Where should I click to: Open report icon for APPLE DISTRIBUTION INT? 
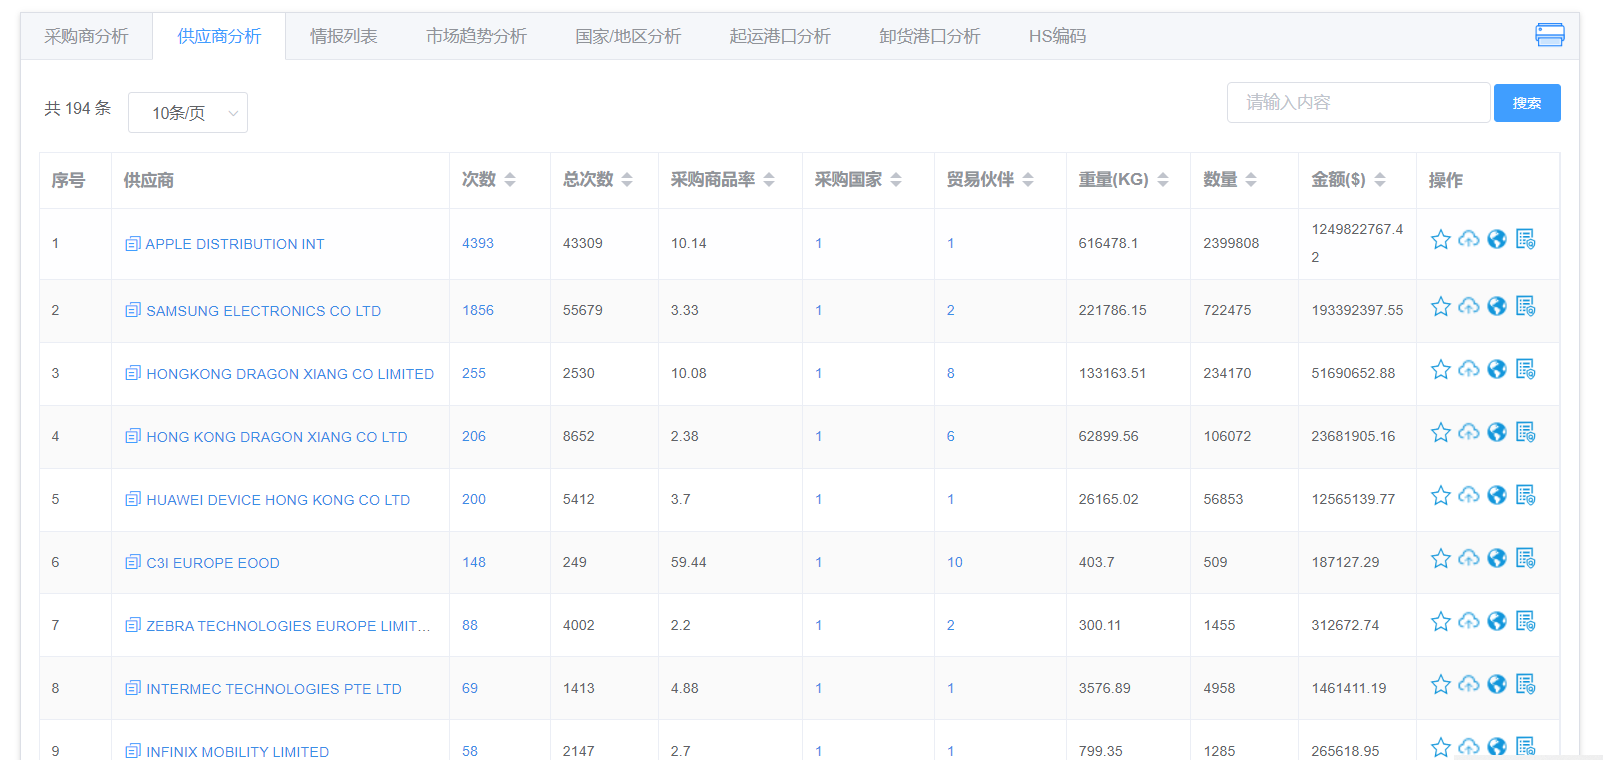click(x=1525, y=239)
